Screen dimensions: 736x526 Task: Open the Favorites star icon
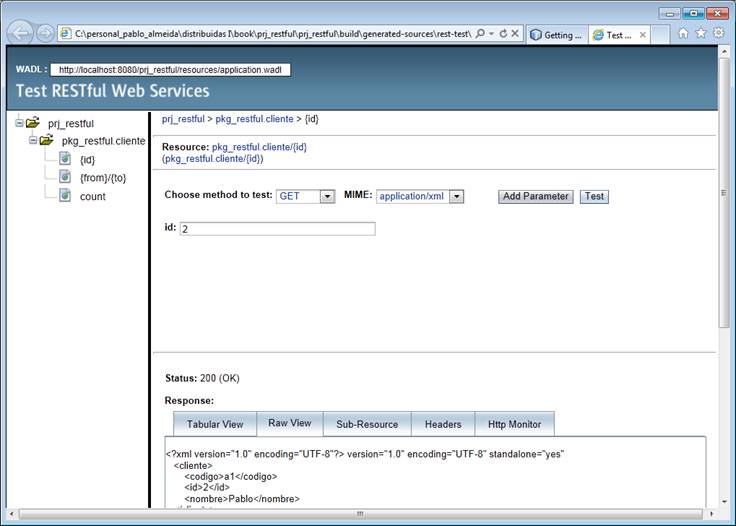click(700, 33)
